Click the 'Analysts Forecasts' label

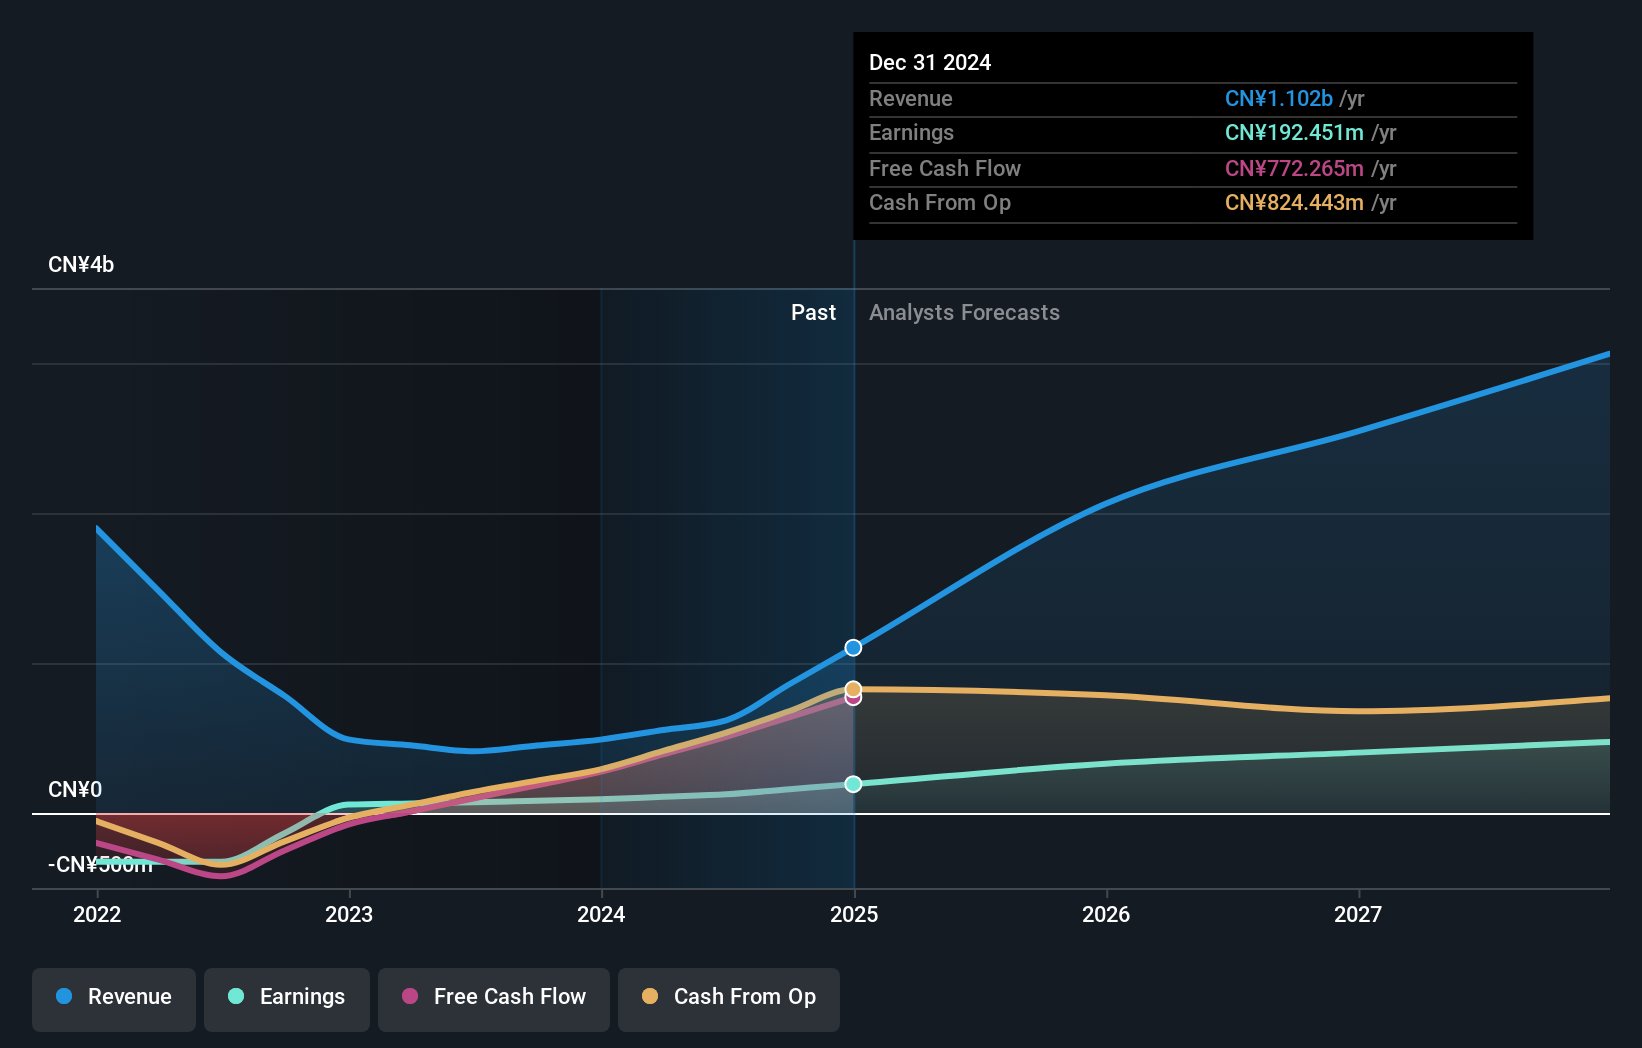click(x=964, y=312)
